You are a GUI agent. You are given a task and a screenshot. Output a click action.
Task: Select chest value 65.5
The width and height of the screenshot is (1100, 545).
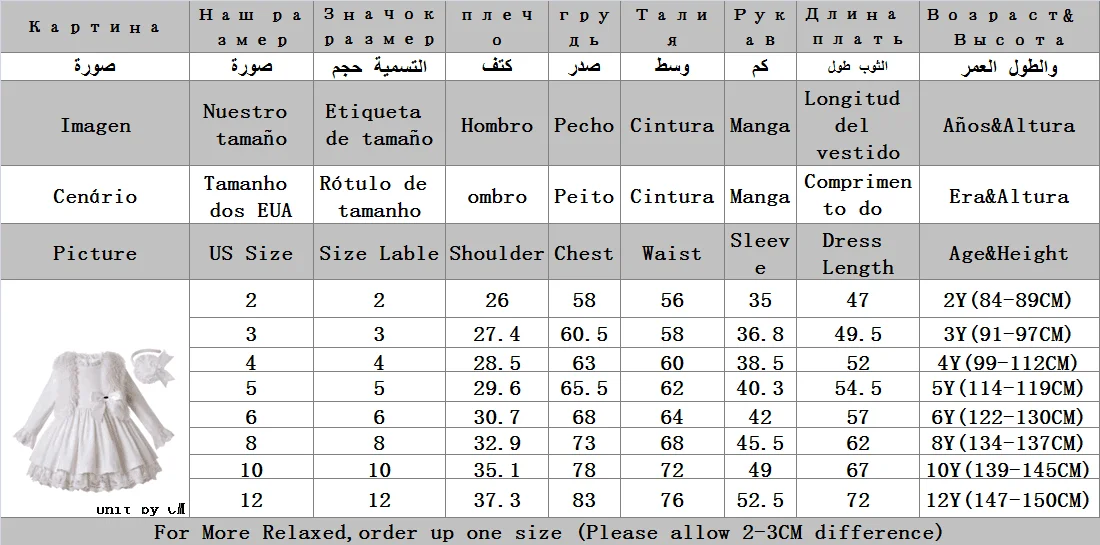584,388
